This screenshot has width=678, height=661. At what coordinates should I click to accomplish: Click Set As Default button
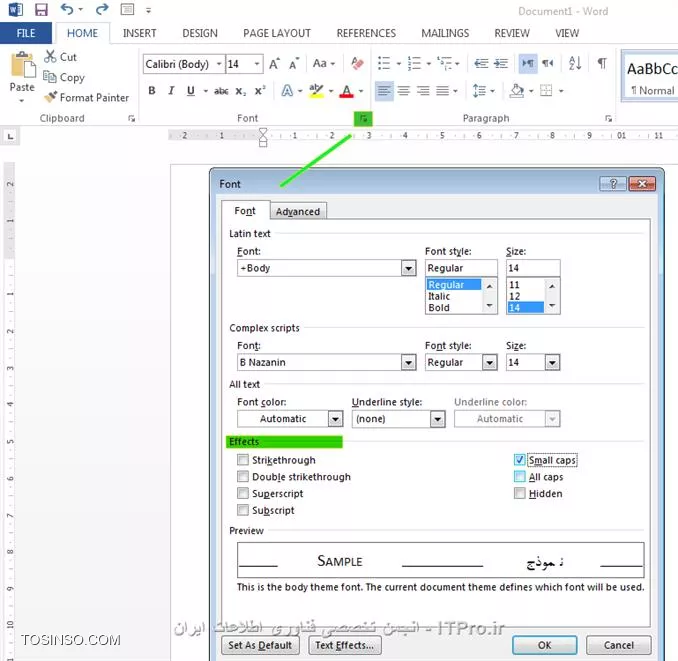pyautogui.click(x=260, y=645)
